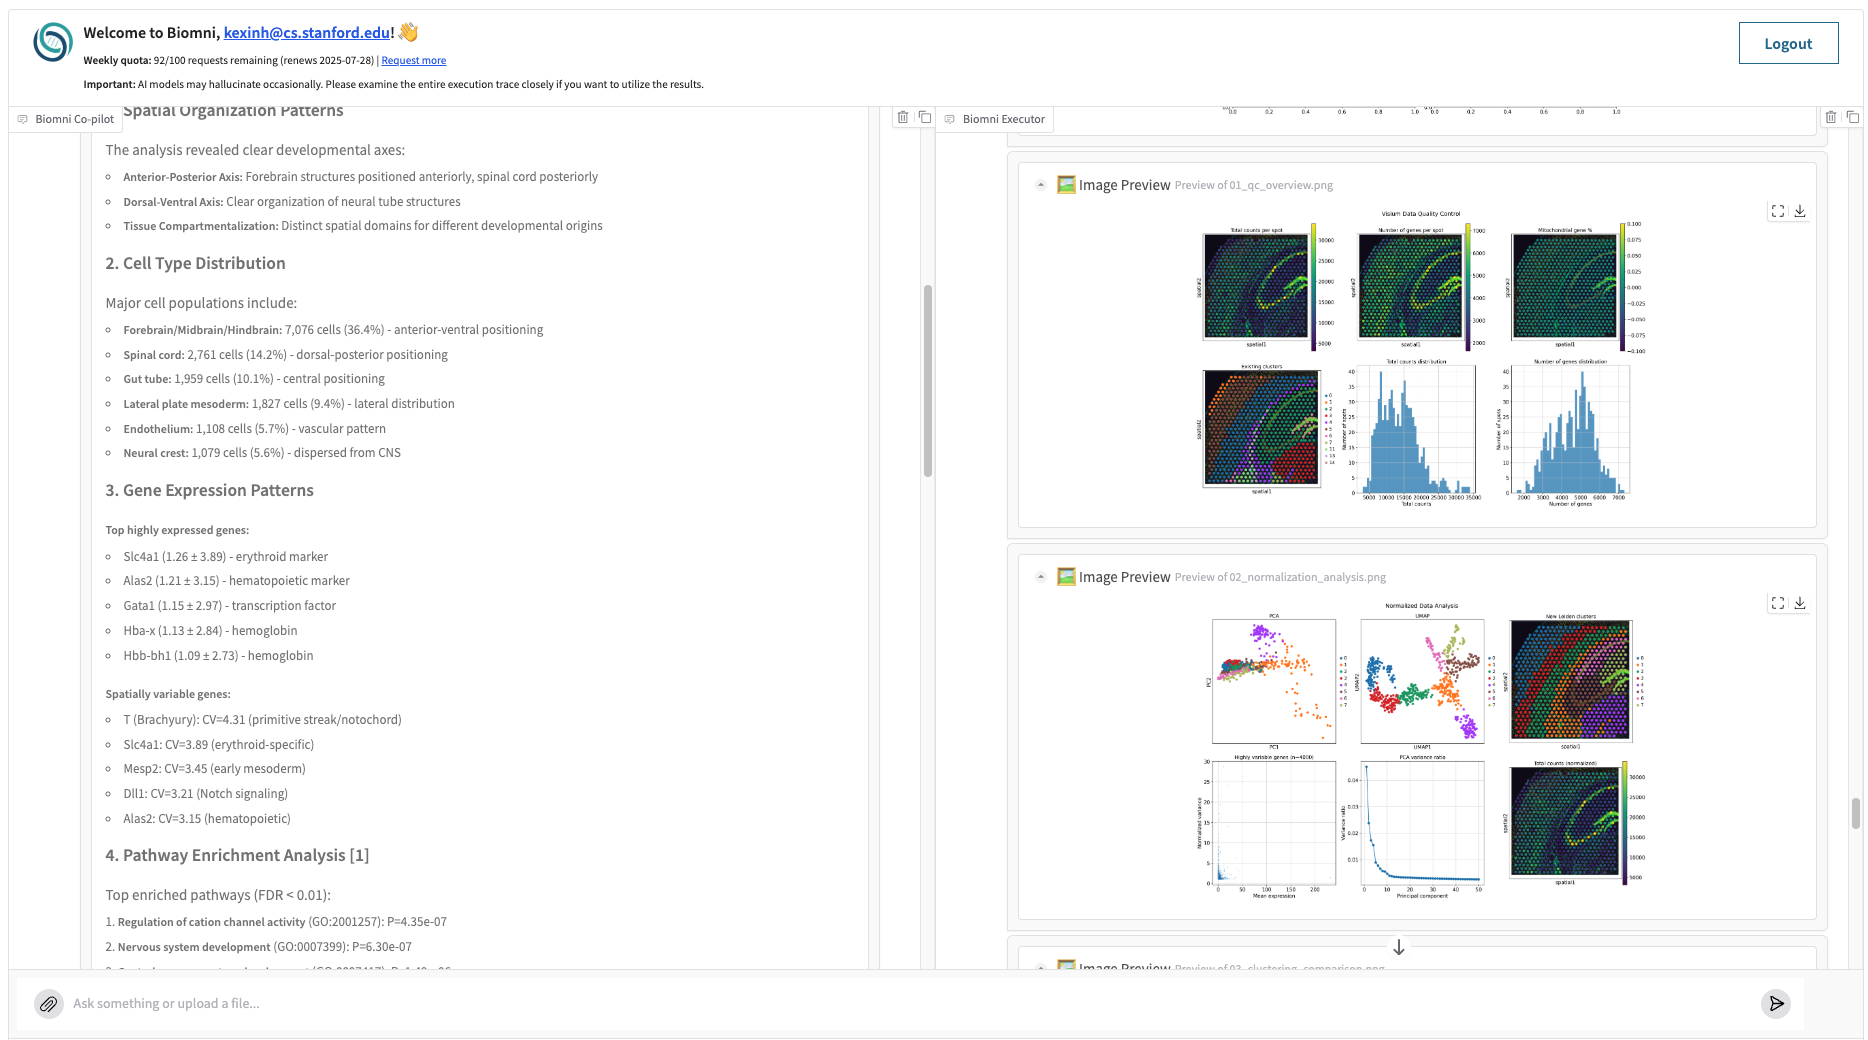The height and width of the screenshot is (1040, 1868).
Task: Collapse the 01_qc_overview Image Preview
Action: [x=1040, y=185]
